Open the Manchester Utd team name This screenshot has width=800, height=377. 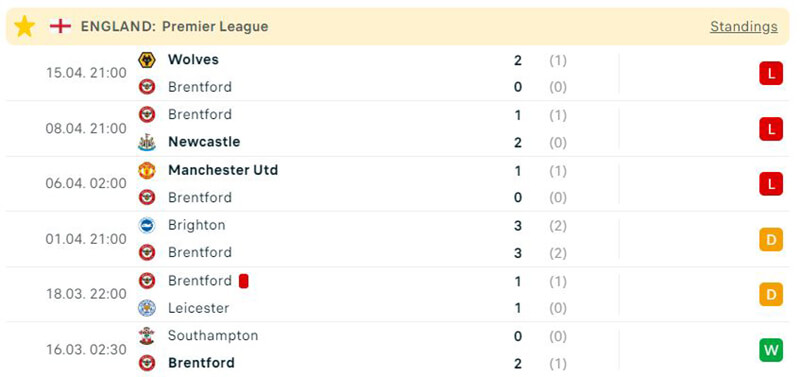click(223, 170)
